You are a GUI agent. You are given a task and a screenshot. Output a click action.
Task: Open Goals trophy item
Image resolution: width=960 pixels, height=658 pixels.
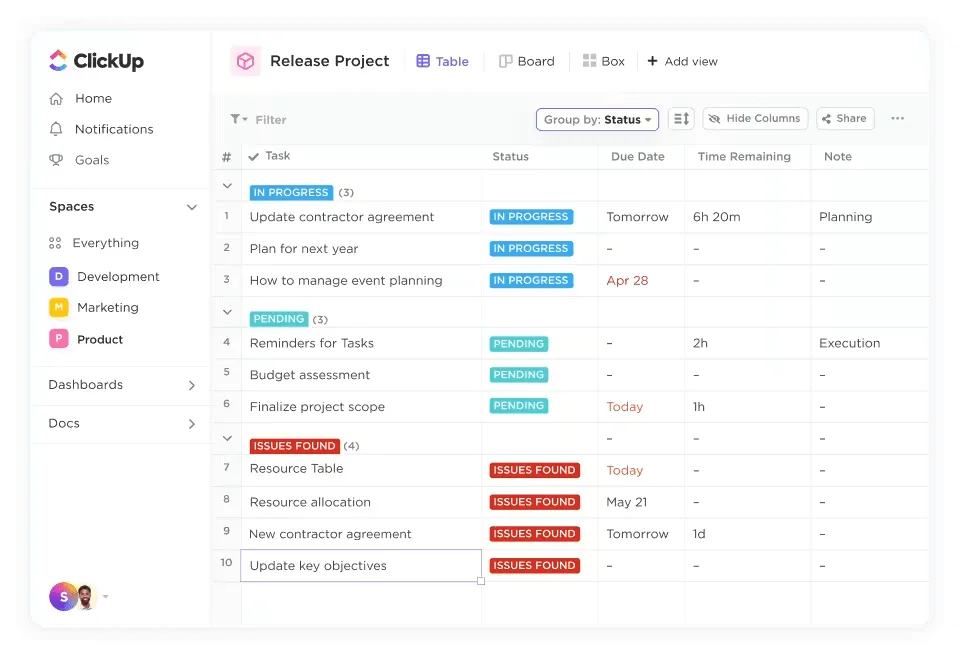pyautogui.click(x=79, y=160)
